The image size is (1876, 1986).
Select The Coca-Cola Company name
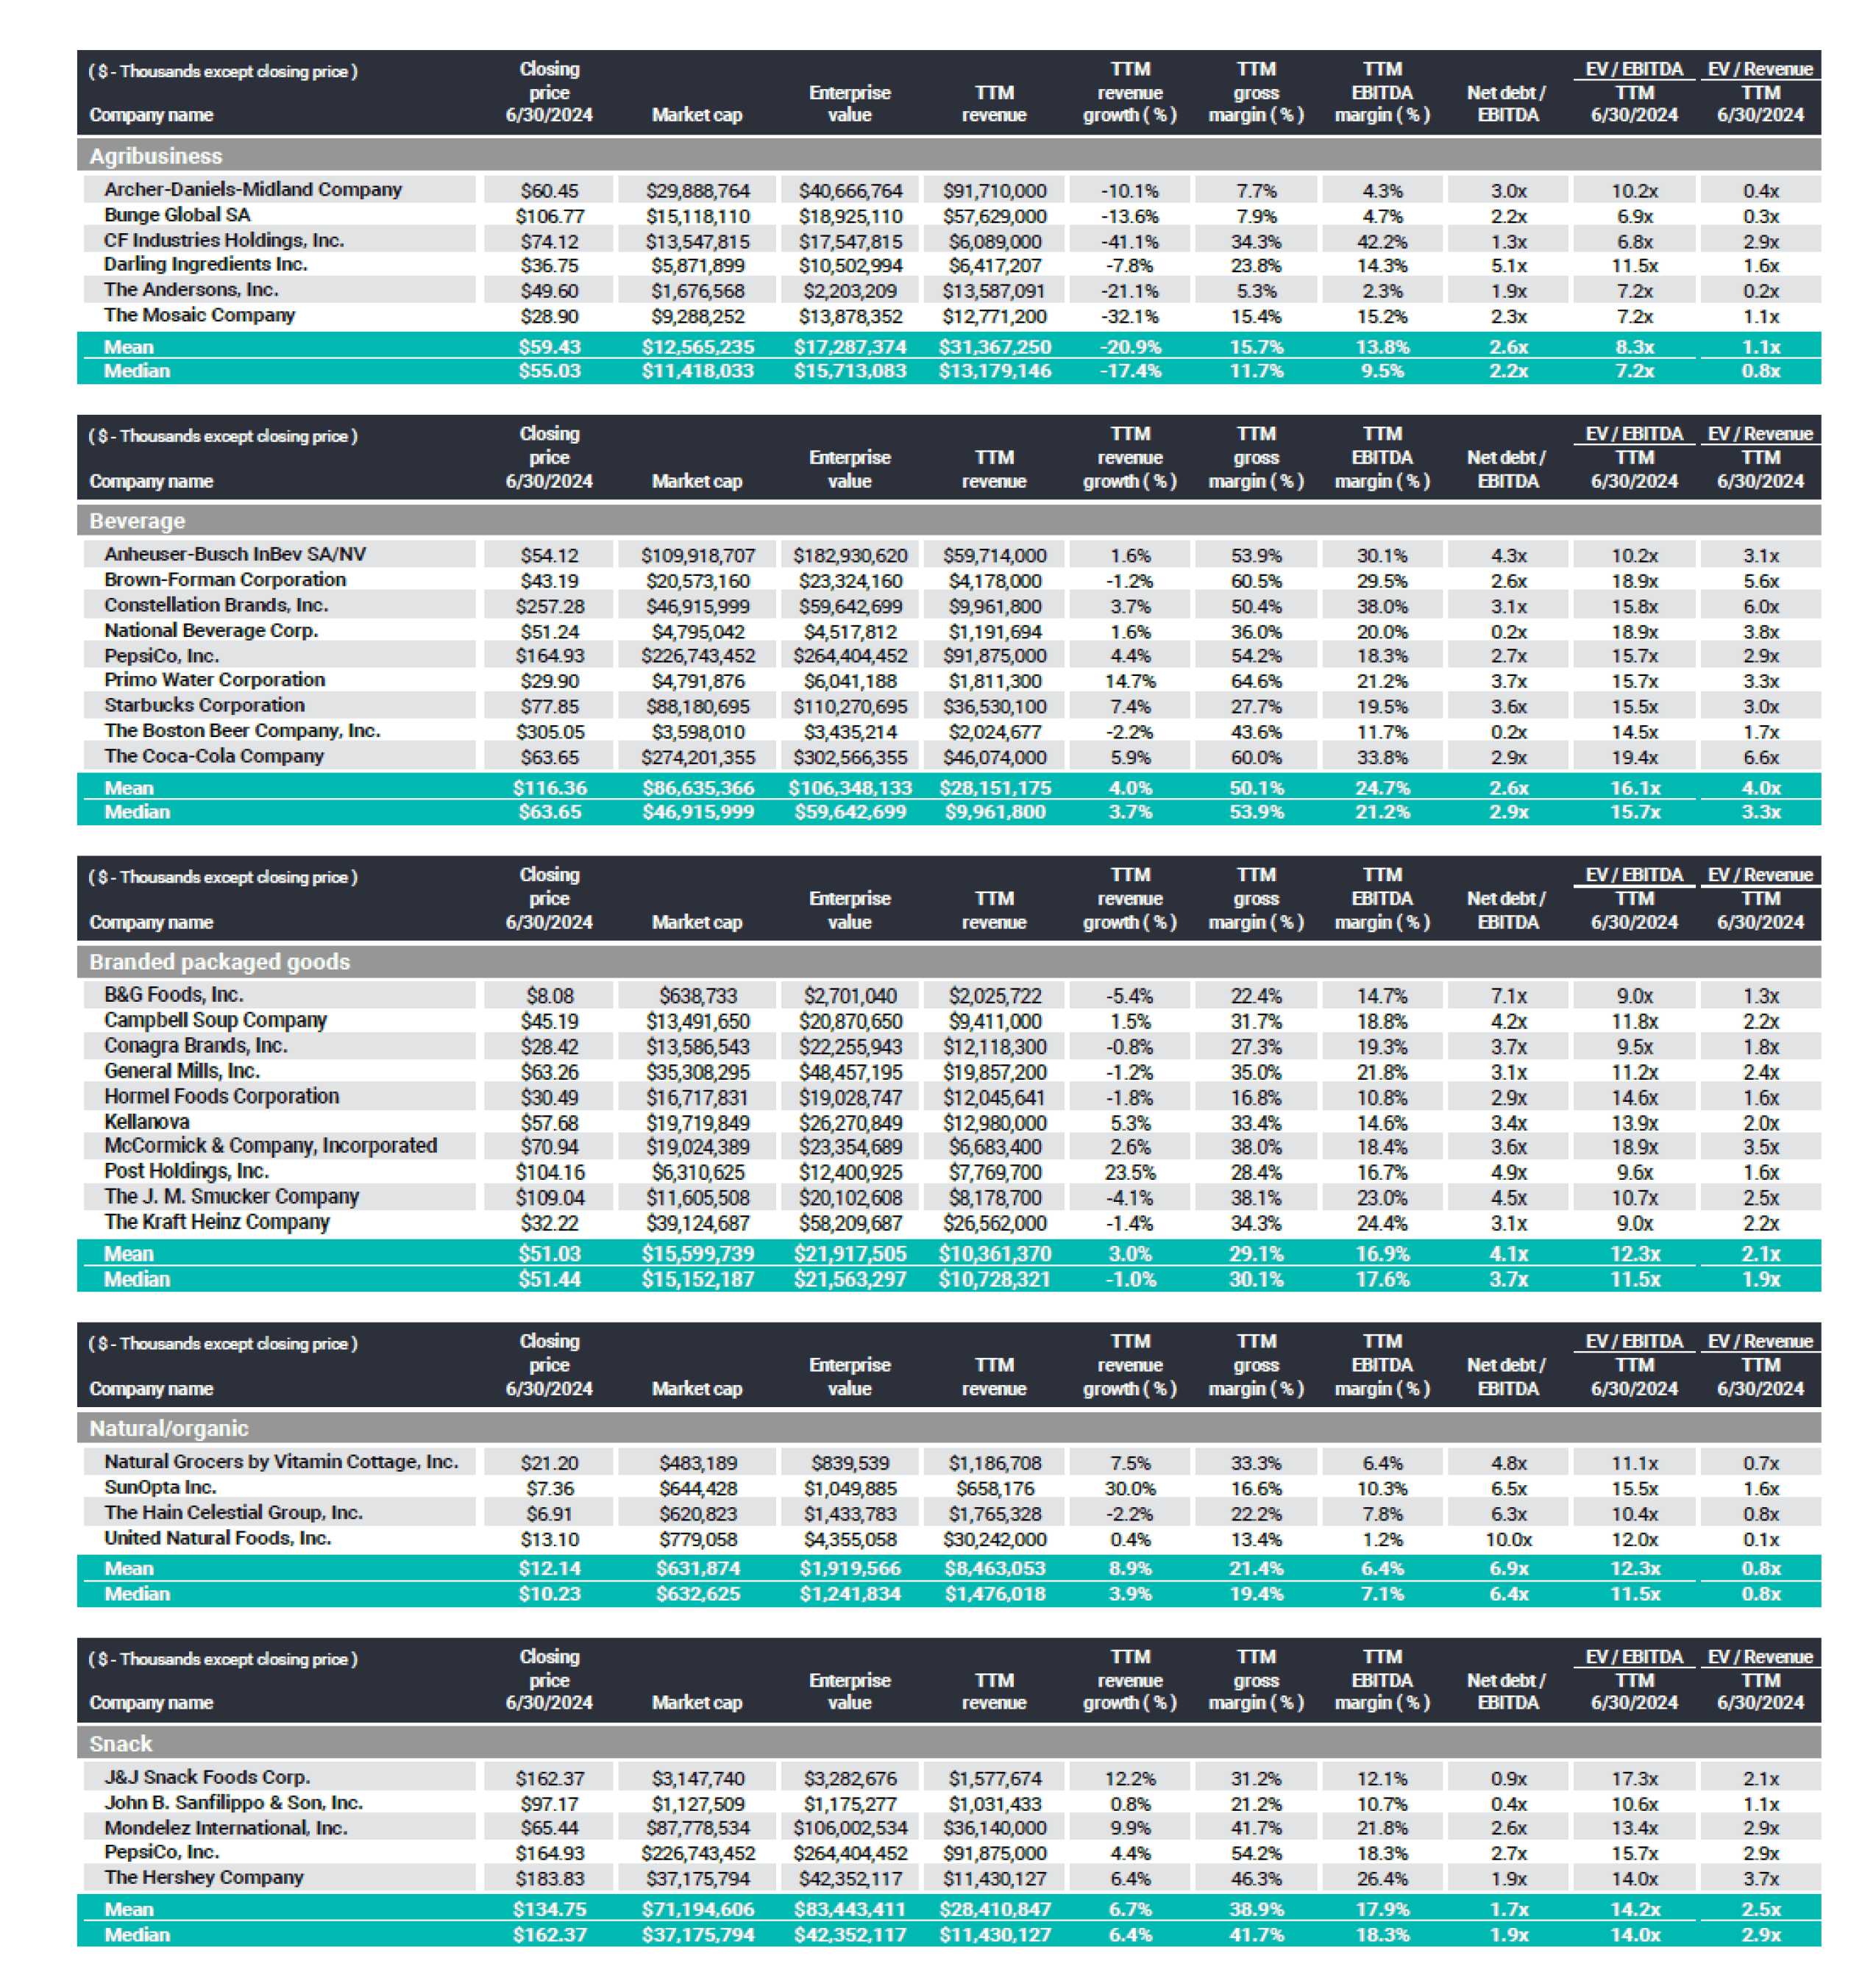[214, 756]
